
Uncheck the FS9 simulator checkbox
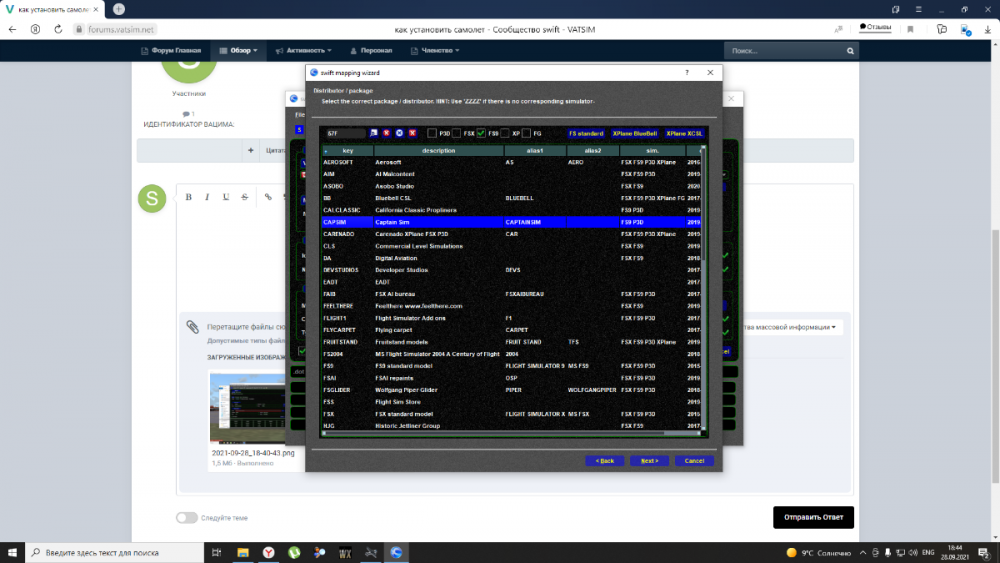(481, 133)
